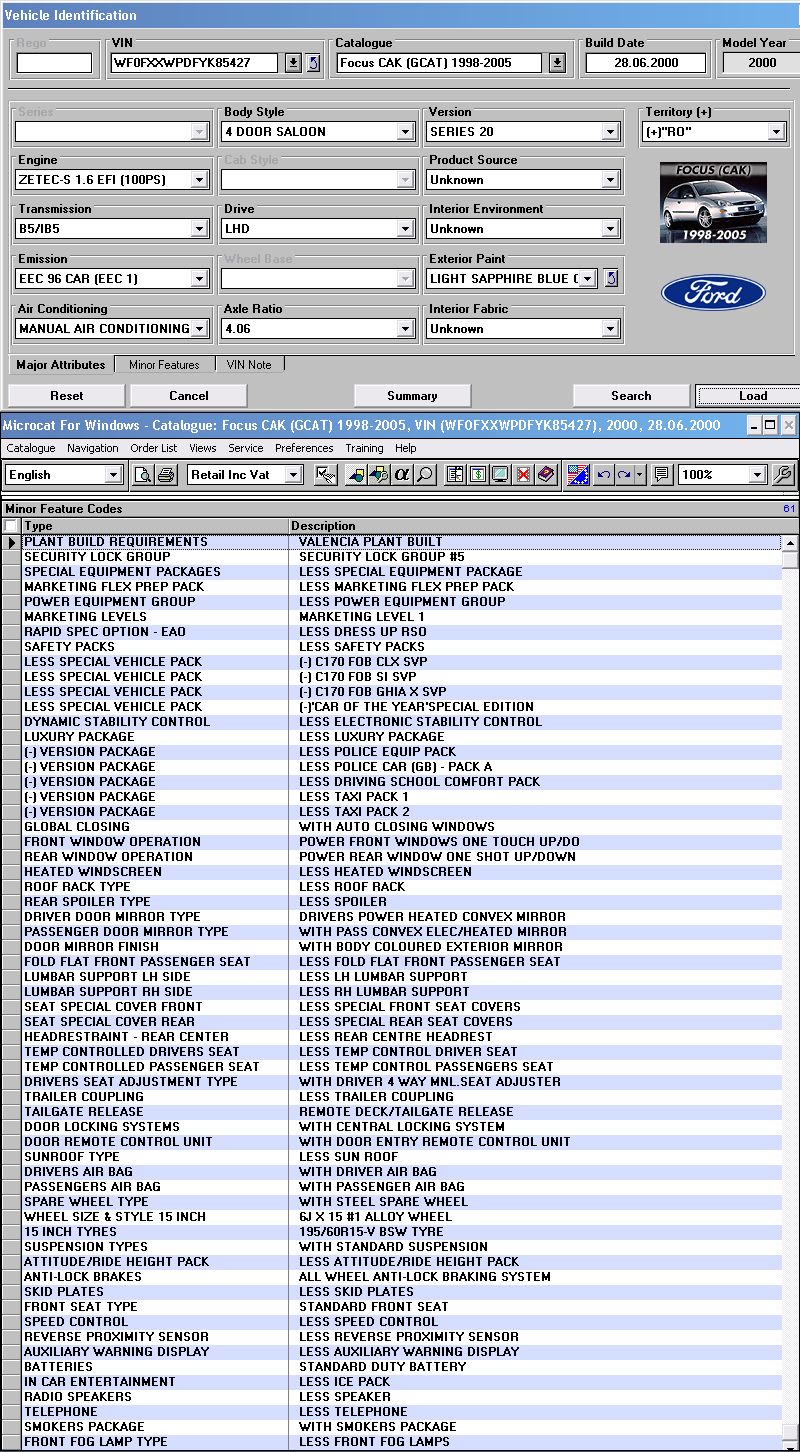The height and width of the screenshot is (1452, 800).
Task: Click the red X toolbar icon
Action: pyautogui.click(x=522, y=475)
